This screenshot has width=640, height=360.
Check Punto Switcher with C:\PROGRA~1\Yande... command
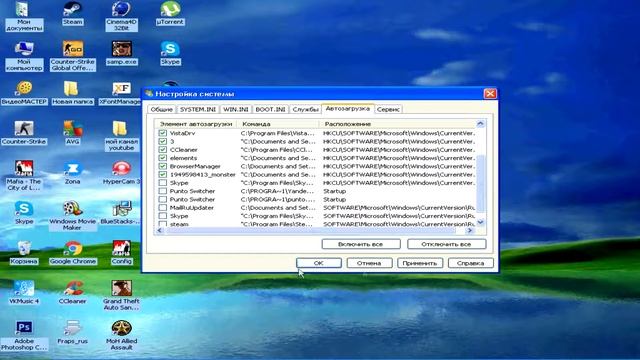162,191
